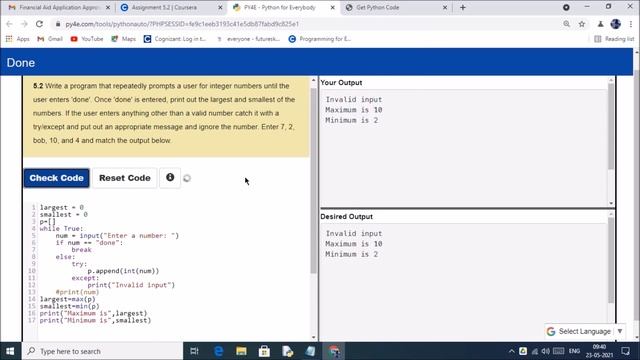Open the YouTube bookmark
This screenshot has height=360, width=640.
[87, 39]
